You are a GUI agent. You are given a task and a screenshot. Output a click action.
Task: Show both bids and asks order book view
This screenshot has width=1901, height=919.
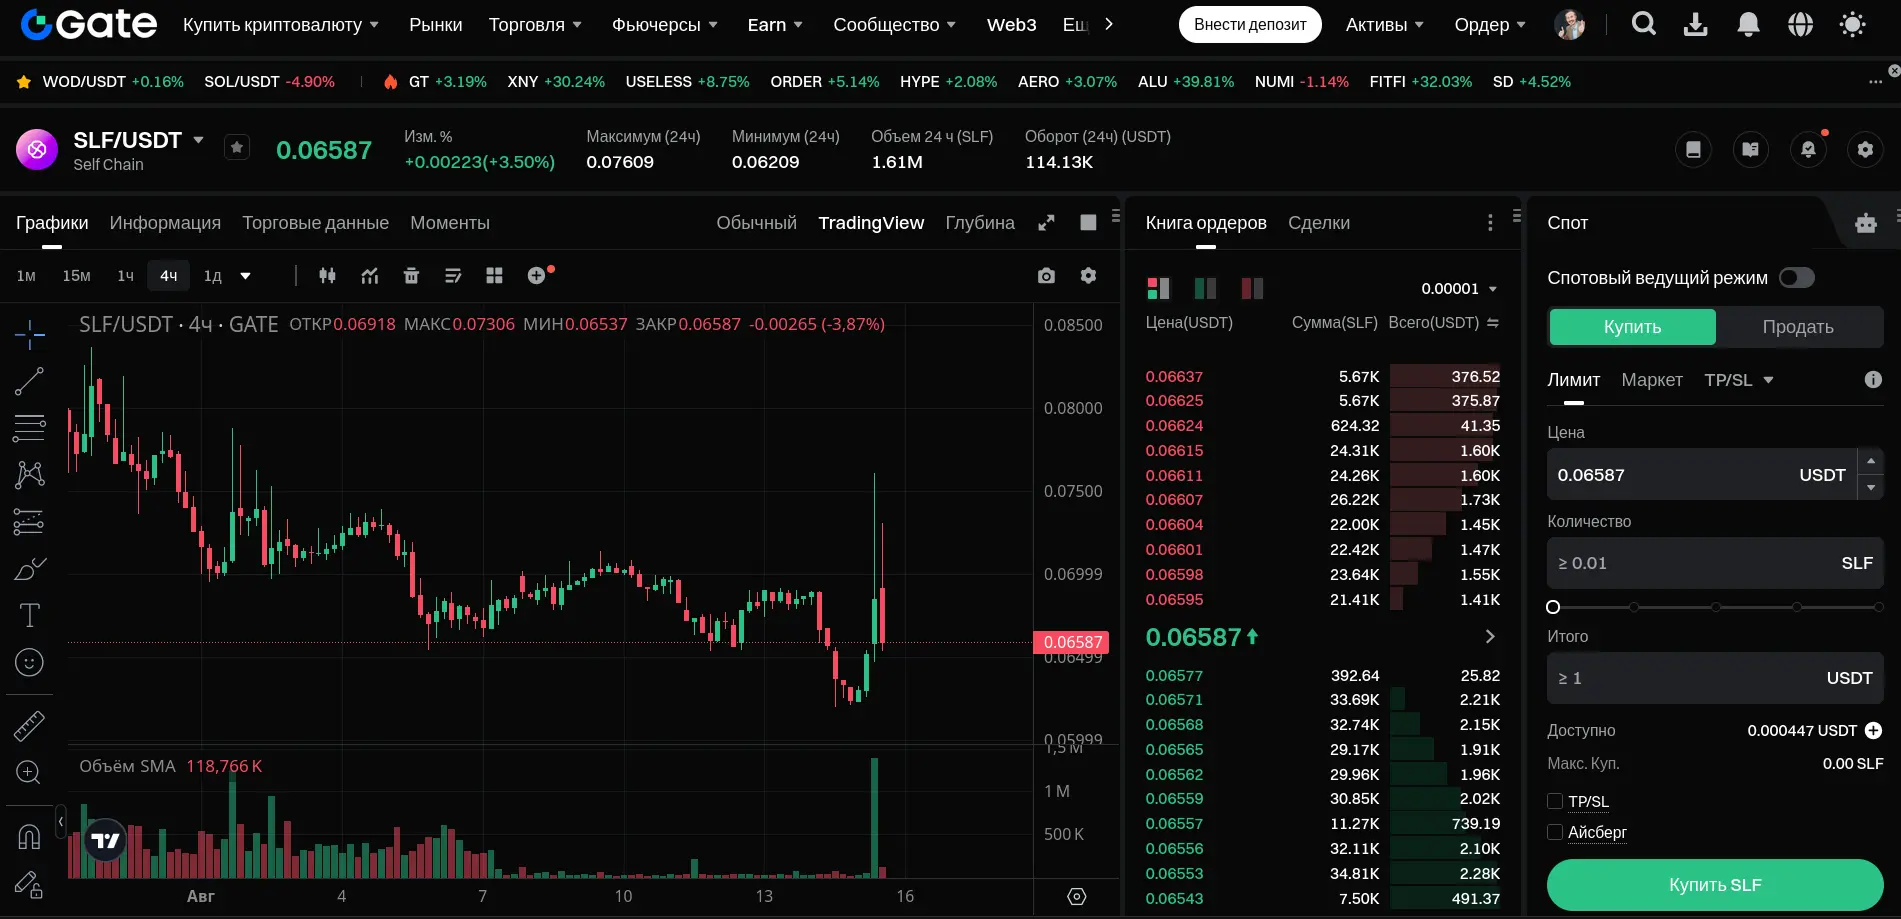pos(1158,288)
